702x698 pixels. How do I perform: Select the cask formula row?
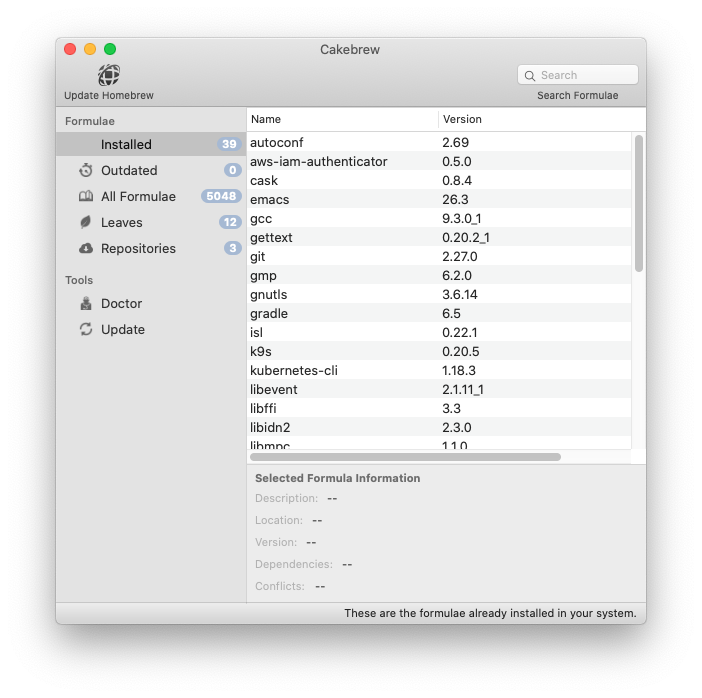coord(439,180)
